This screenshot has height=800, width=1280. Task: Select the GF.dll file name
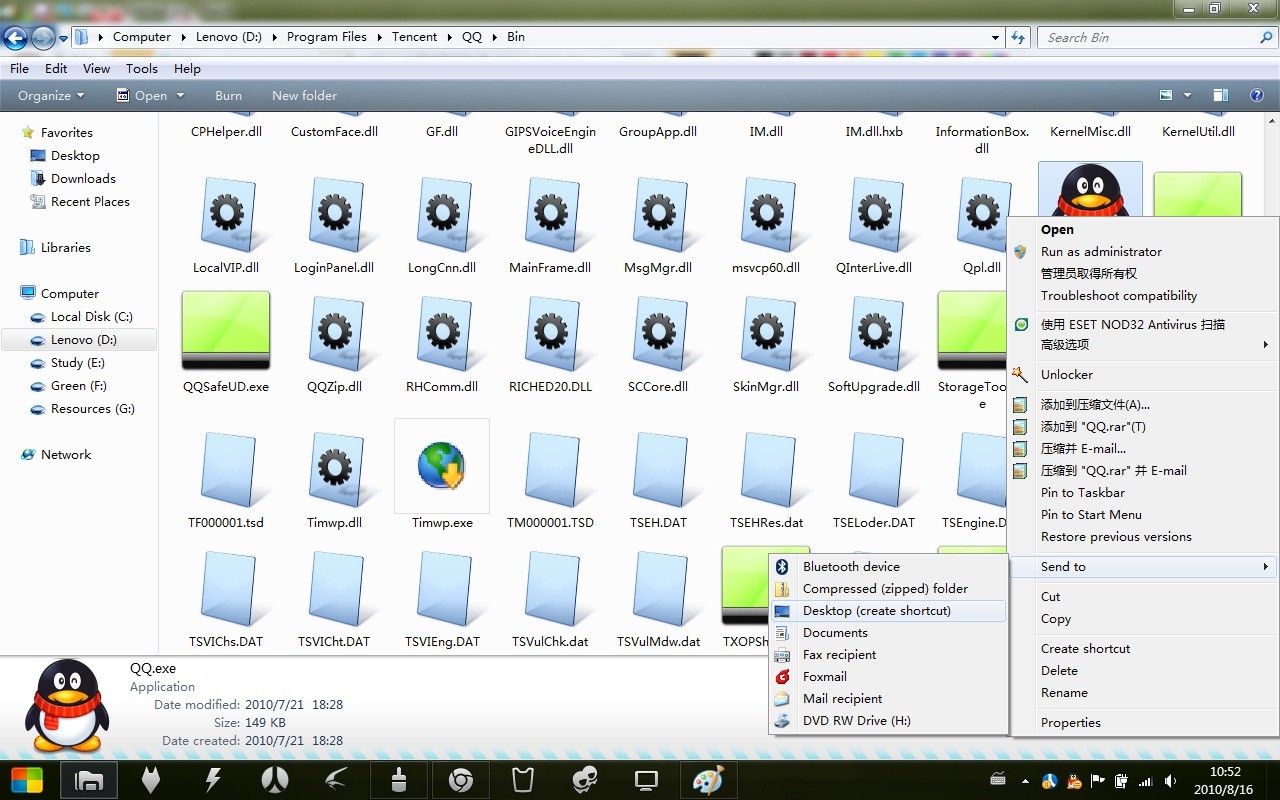tap(442, 132)
